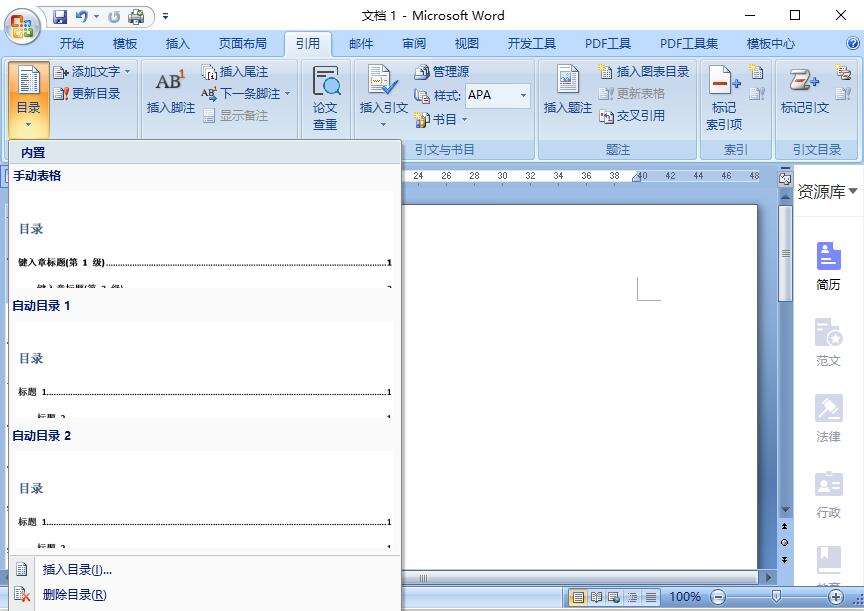Save the document with the floppy icon
This screenshot has height=611, width=864.
(60, 17)
